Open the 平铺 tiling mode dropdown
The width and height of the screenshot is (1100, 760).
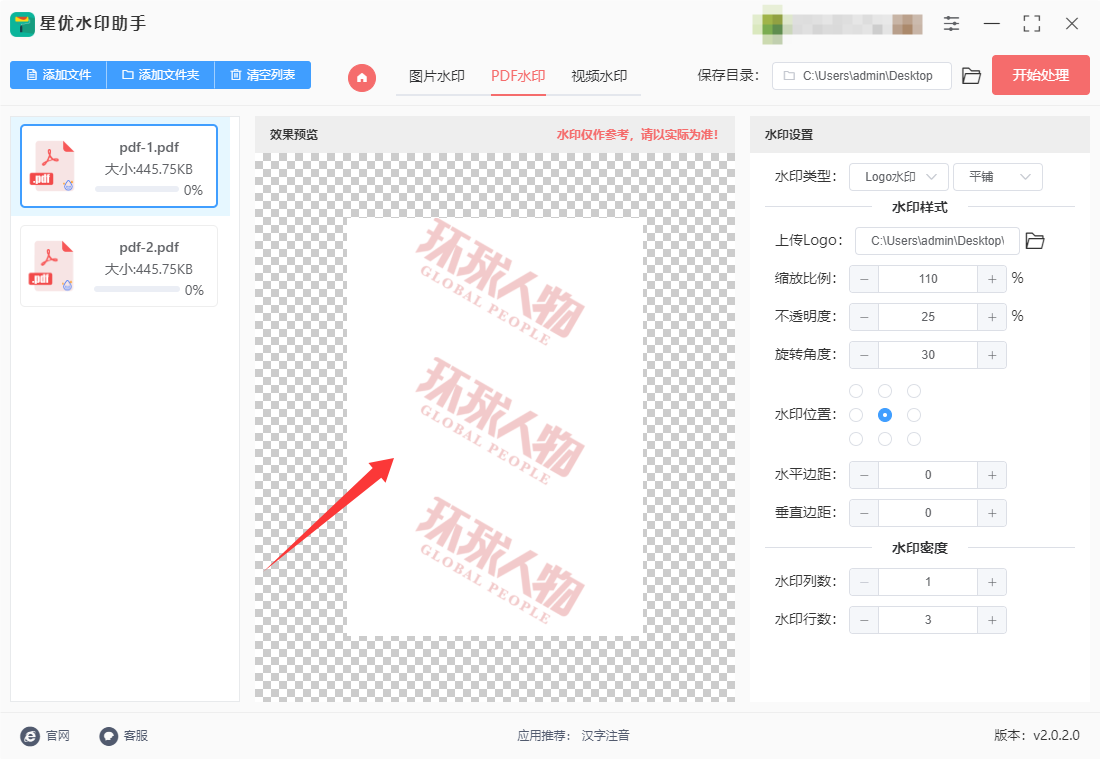coord(998,177)
